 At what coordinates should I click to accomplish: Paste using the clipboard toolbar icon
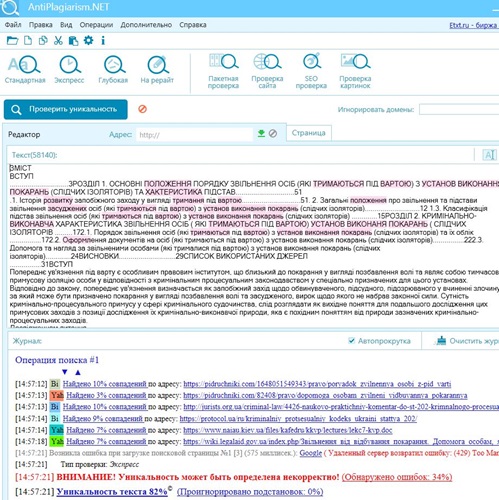click(73, 41)
